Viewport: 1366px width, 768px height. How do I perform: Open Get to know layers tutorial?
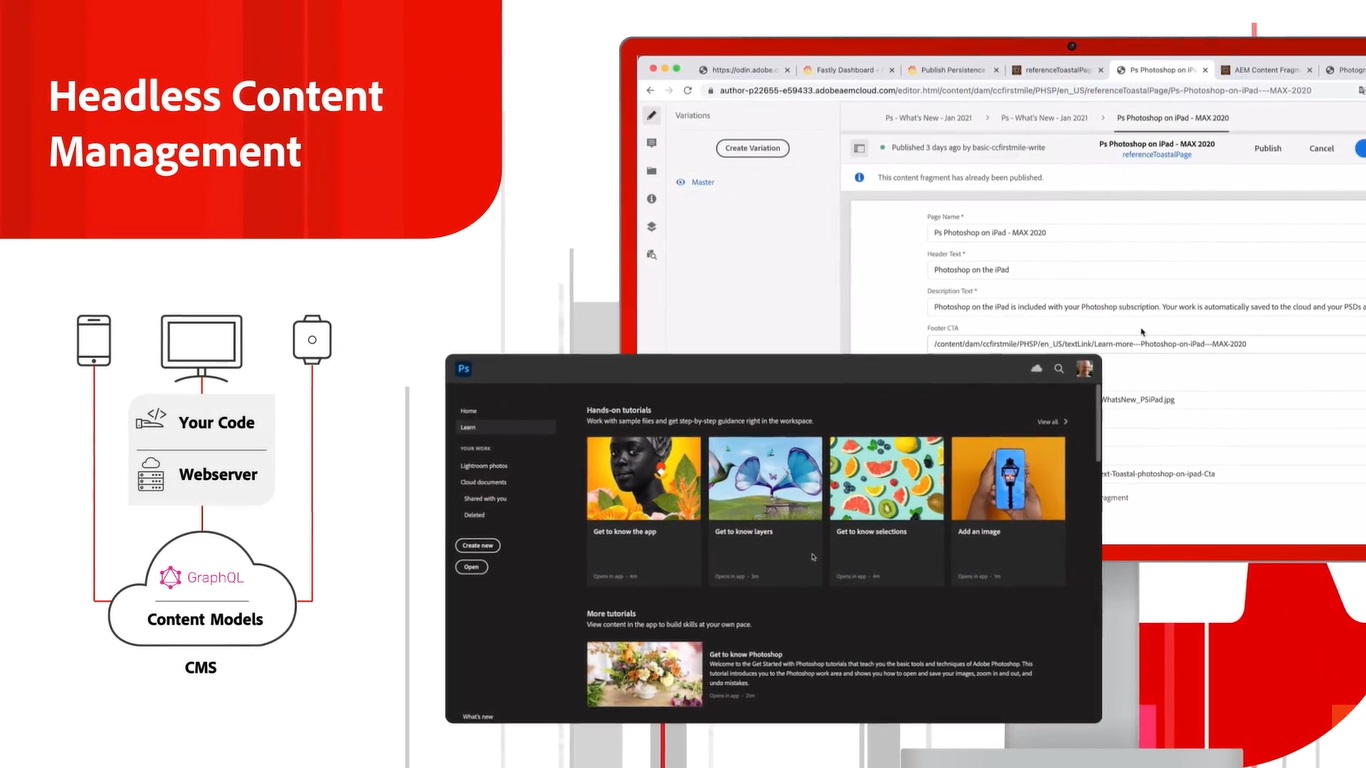pyautogui.click(x=765, y=510)
